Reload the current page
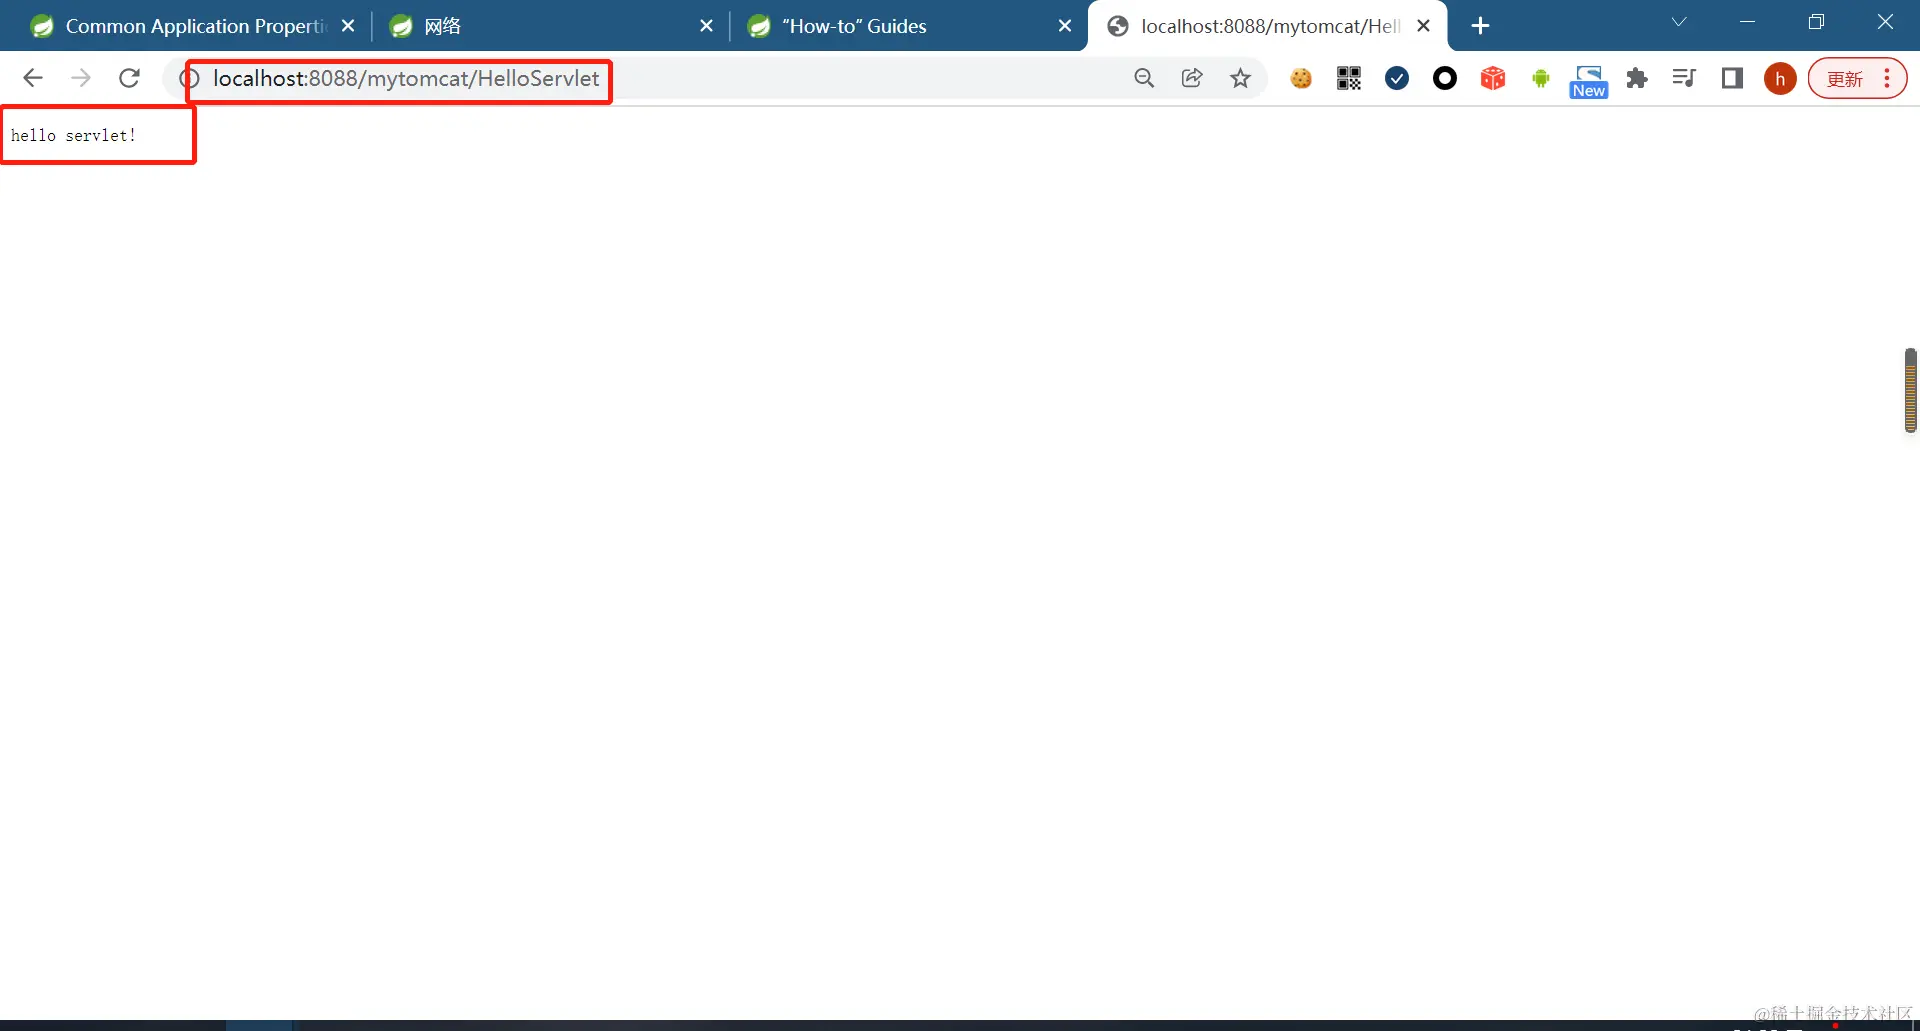Screen dimensions: 1920x1031 pyautogui.click(x=129, y=78)
